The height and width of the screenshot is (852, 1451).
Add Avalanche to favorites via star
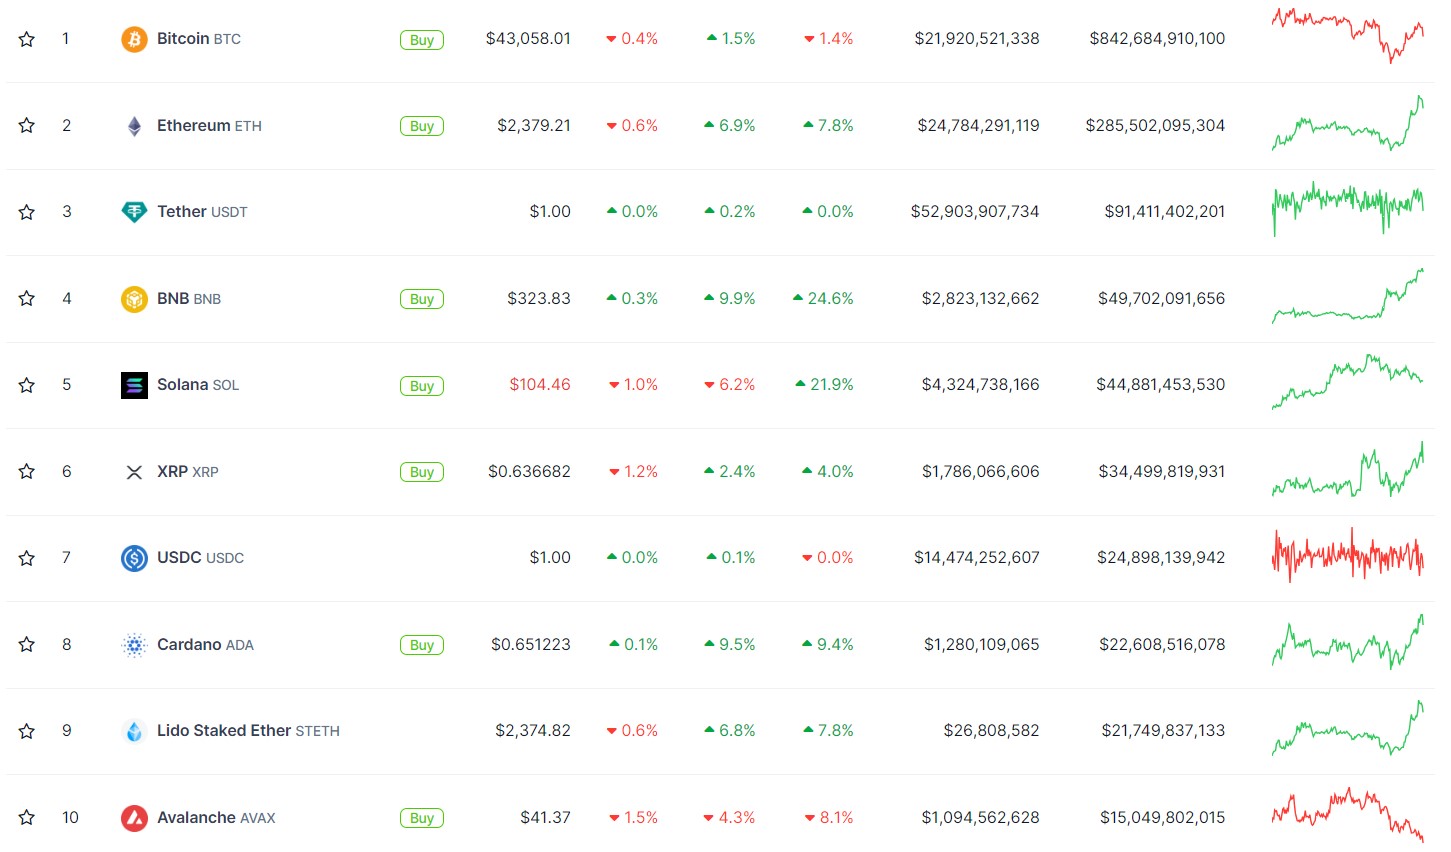tap(27, 817)
